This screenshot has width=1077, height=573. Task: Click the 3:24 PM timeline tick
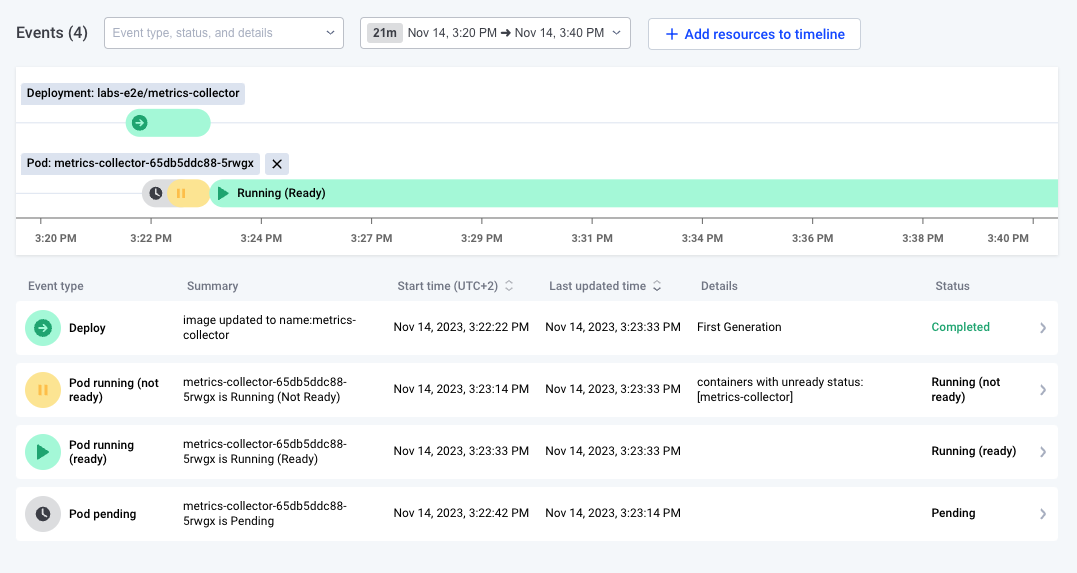point(261,238)
